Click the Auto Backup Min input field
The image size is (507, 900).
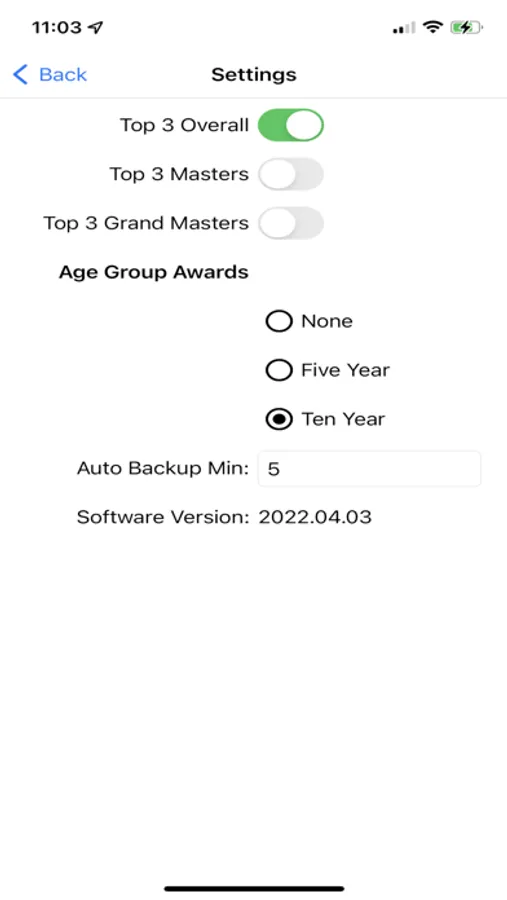tap(369, 469)
